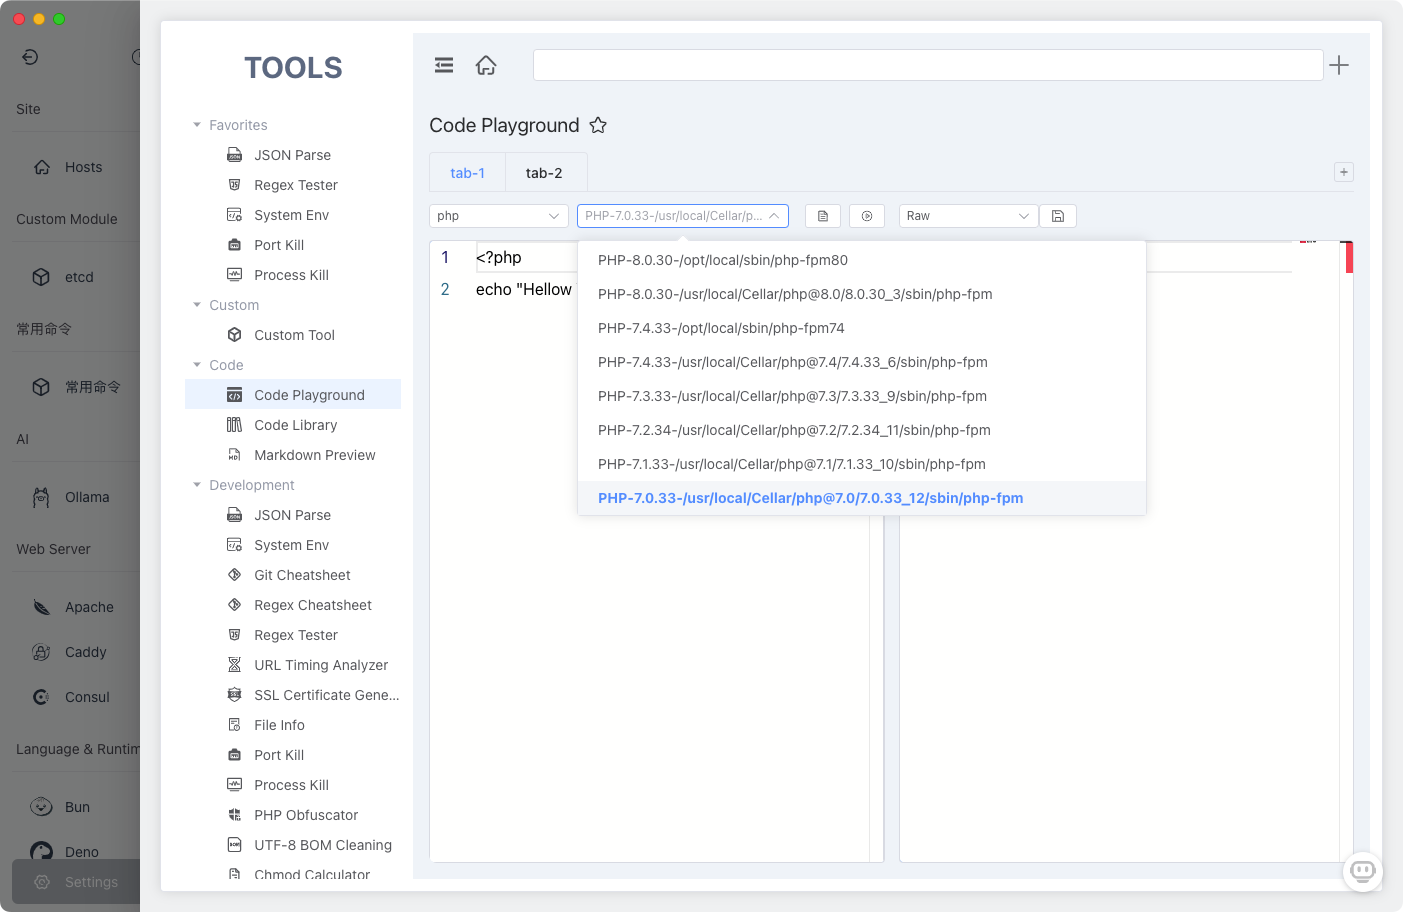
Task: Run the code with the play icon button
Action: click(x=867, y=216)
